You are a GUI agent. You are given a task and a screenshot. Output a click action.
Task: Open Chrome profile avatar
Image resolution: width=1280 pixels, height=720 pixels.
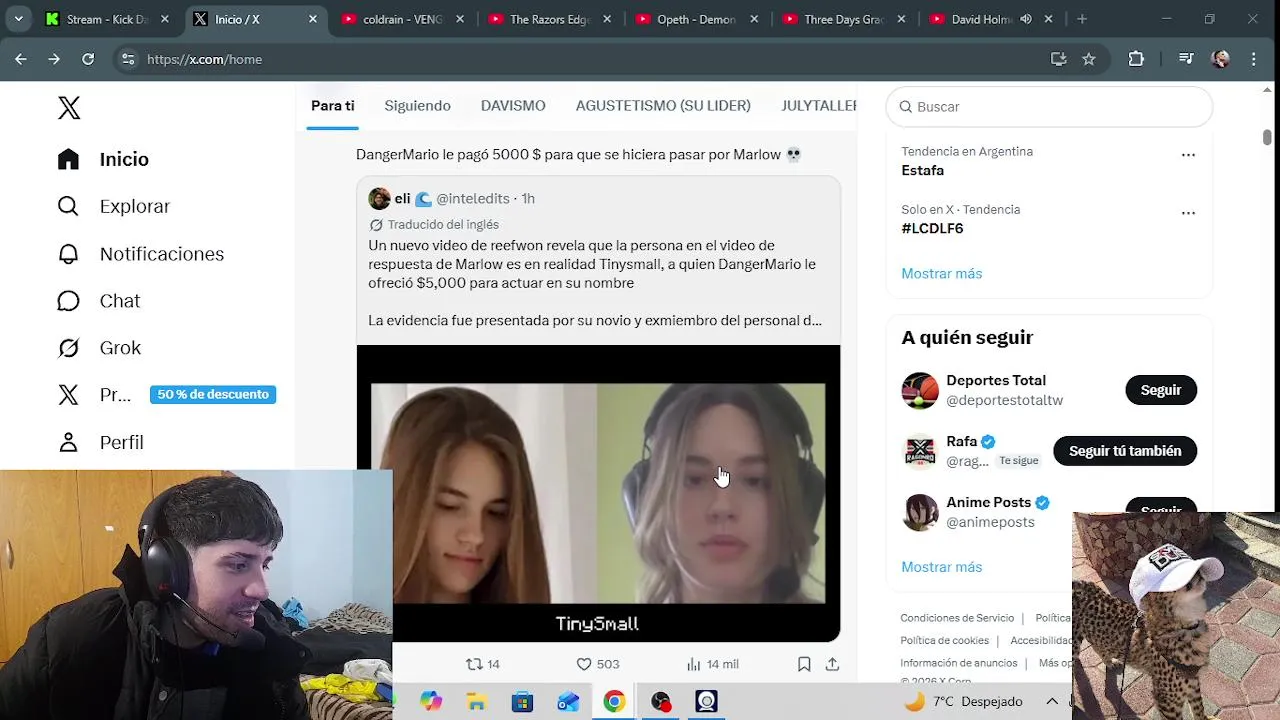click(1220, 59)
